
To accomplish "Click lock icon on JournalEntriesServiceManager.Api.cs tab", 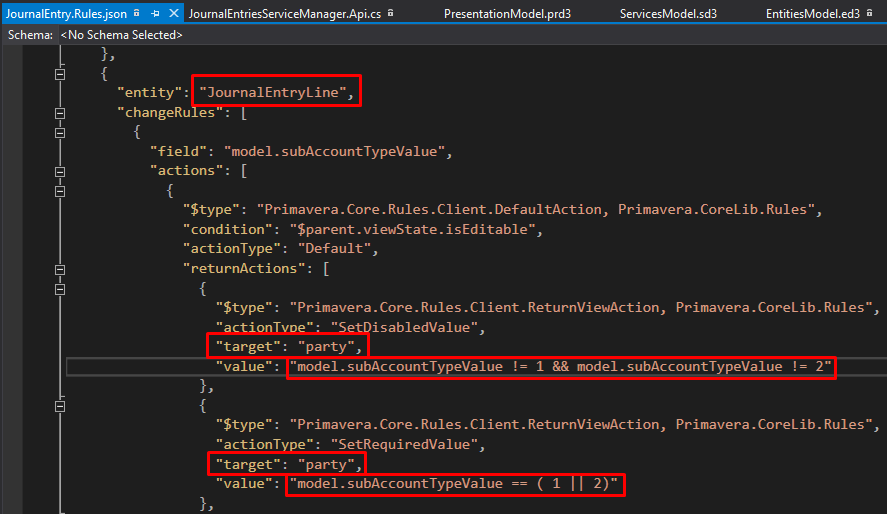I will pyautogui.click(x=390, y=12).
